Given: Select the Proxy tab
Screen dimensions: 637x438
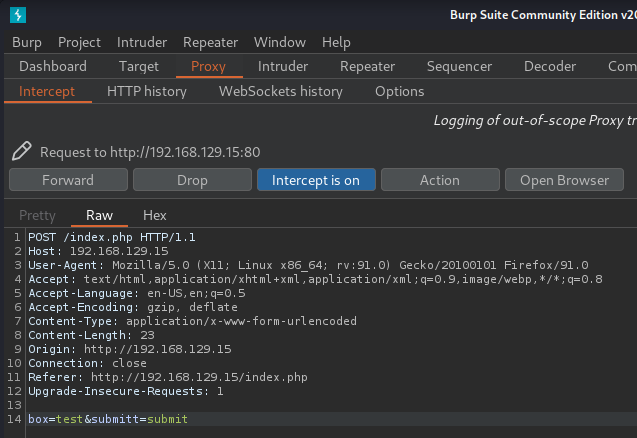Looking at the screenshot, I should (208, 66).
